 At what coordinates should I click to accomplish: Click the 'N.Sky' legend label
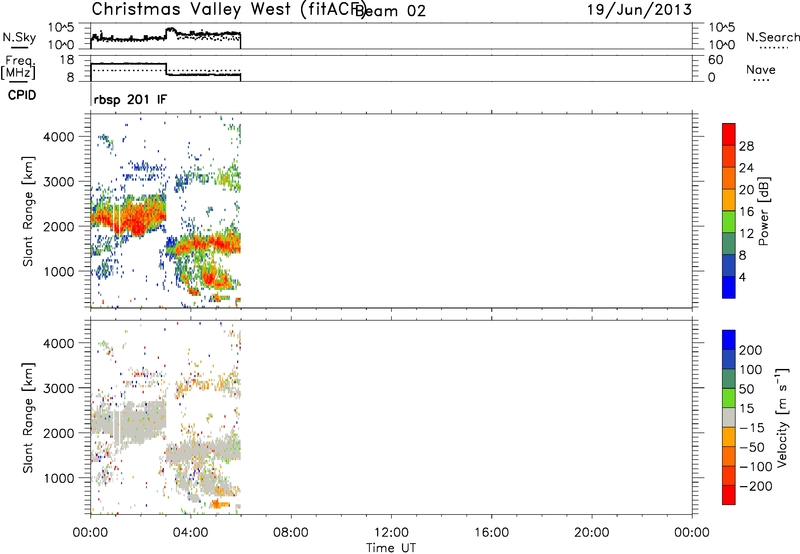(x=19, y=38)
